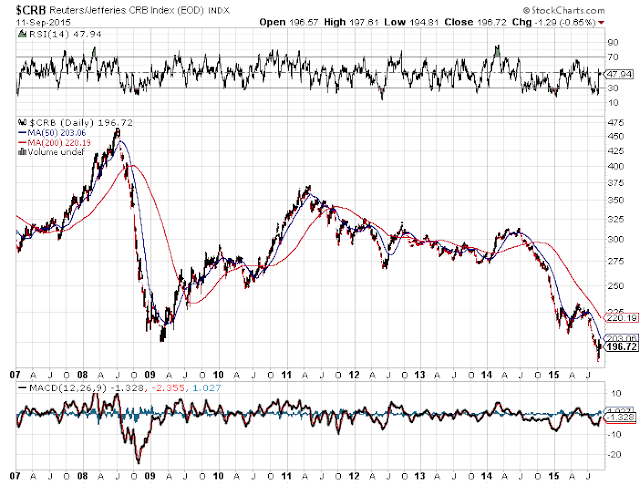Click the 425 price axis label
Viewport: 640px width, 485px height.
(616, 151)
